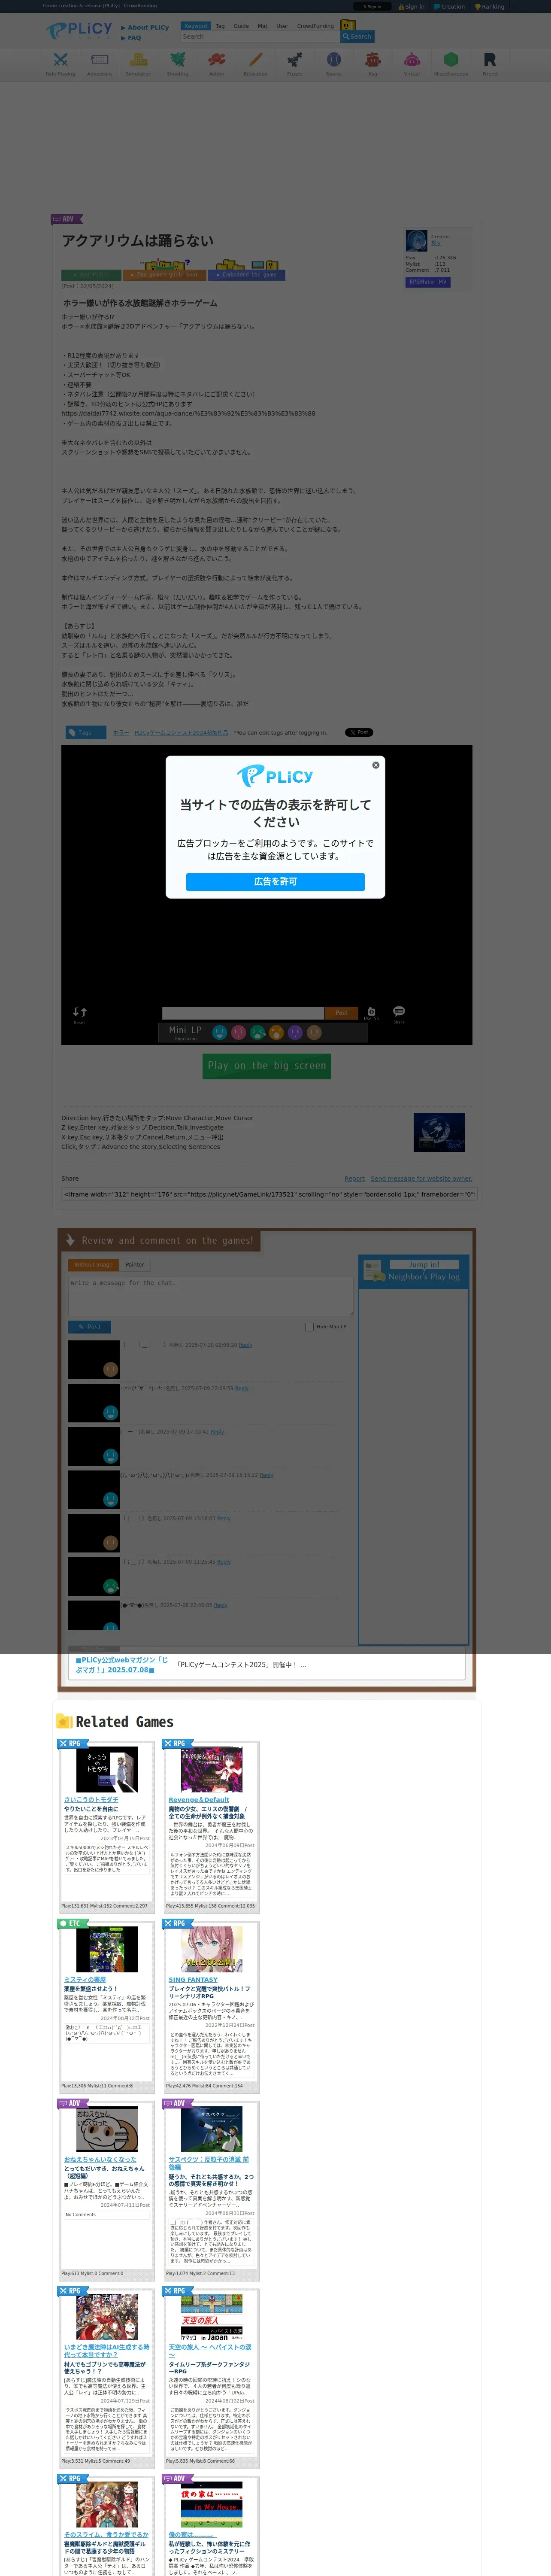Select the CrowdFunding search tab
Viewport: 551px width, 2576px height.
316,26
